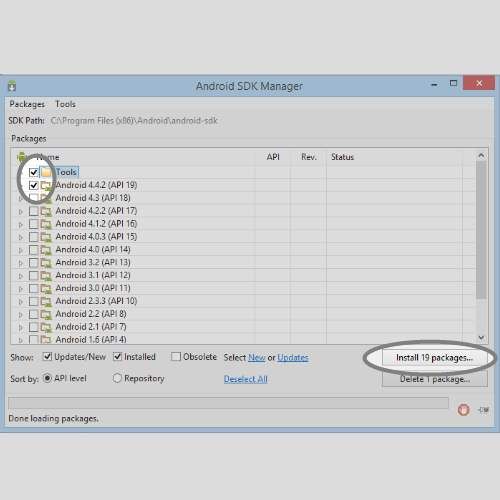Click the SDK Path text value
Image resolution: width=500 pixels, height=500 pixels.
click(x=134, y=121)
